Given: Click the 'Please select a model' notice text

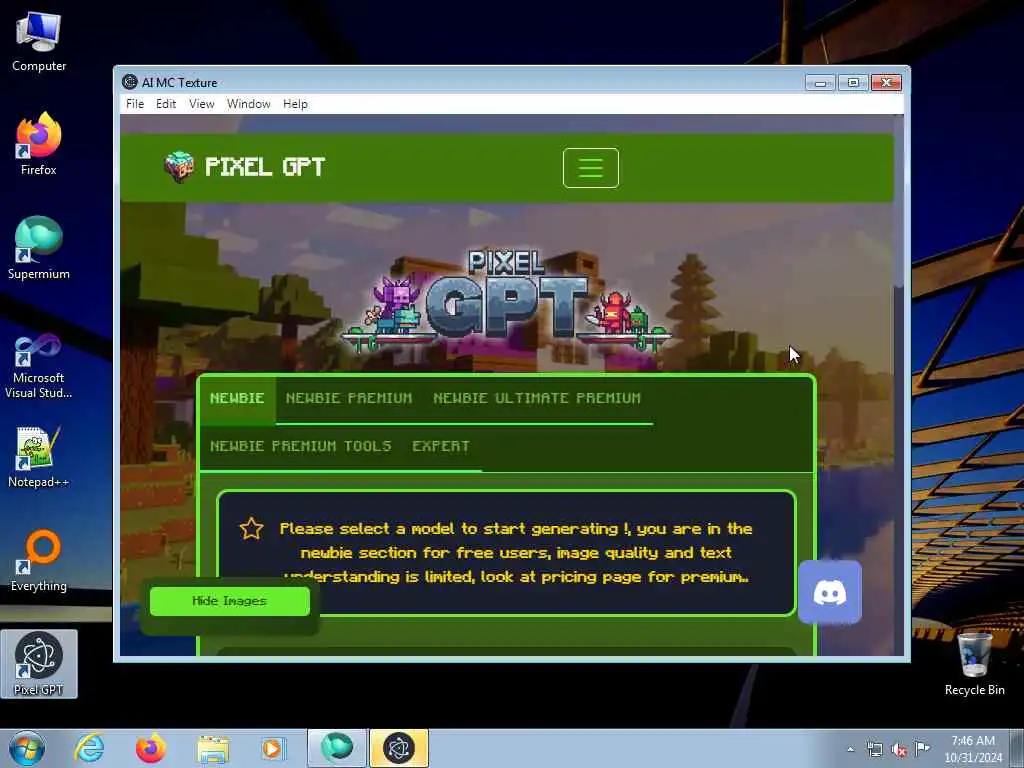Looking at the screenshot, I should point(516,552).
